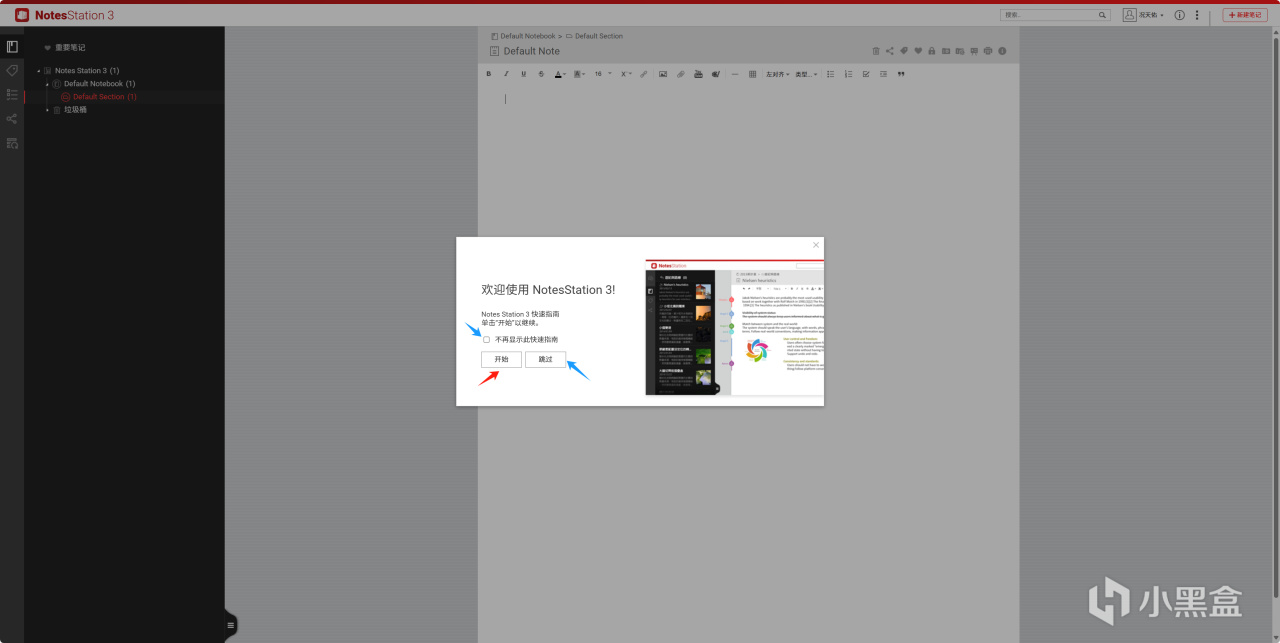Image resolution: width=1280 pixels, height=643 pixels.
Task: Lock the note with the padlock icon
Action: coord(931,51)
